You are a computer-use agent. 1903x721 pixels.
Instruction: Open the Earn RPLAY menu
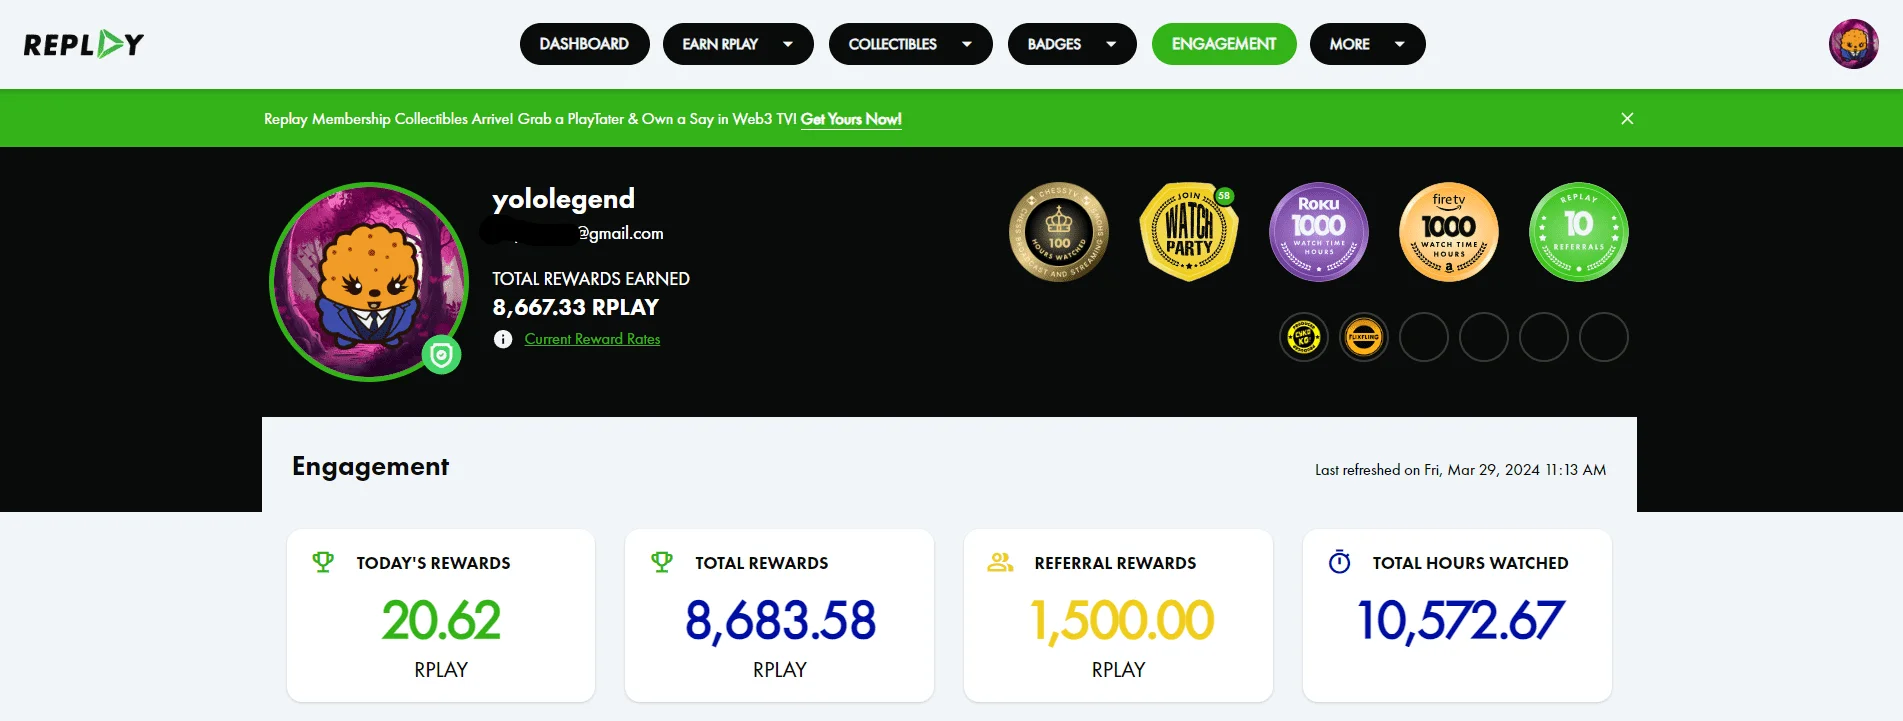[738, 44]
